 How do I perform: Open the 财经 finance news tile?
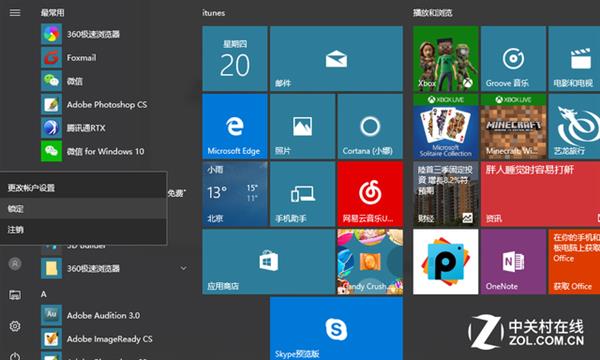pyautogui.click(x=446, y=194)
